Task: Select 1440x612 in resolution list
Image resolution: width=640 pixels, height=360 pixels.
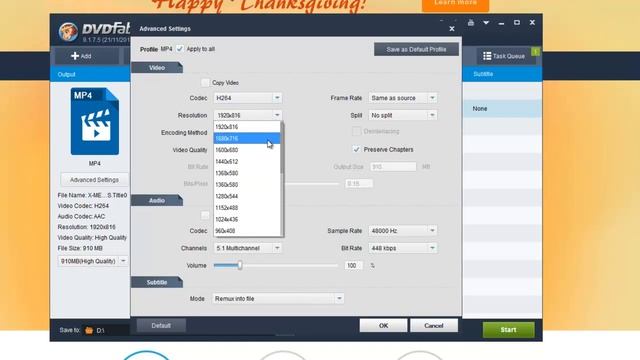Action: [x=247, y=162]
